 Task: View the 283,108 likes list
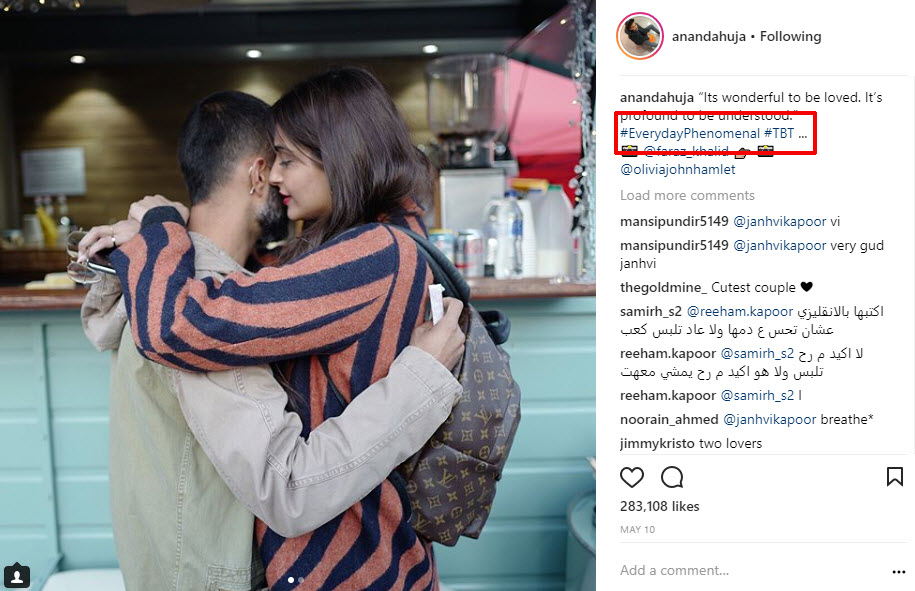click(659, 506)
